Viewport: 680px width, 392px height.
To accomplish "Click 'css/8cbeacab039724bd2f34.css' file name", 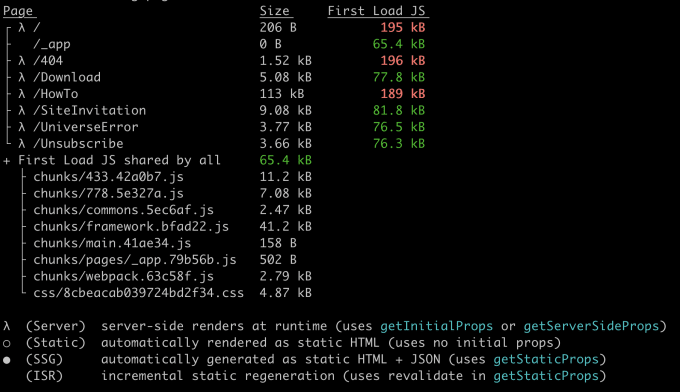I will [x=139, y=293].
